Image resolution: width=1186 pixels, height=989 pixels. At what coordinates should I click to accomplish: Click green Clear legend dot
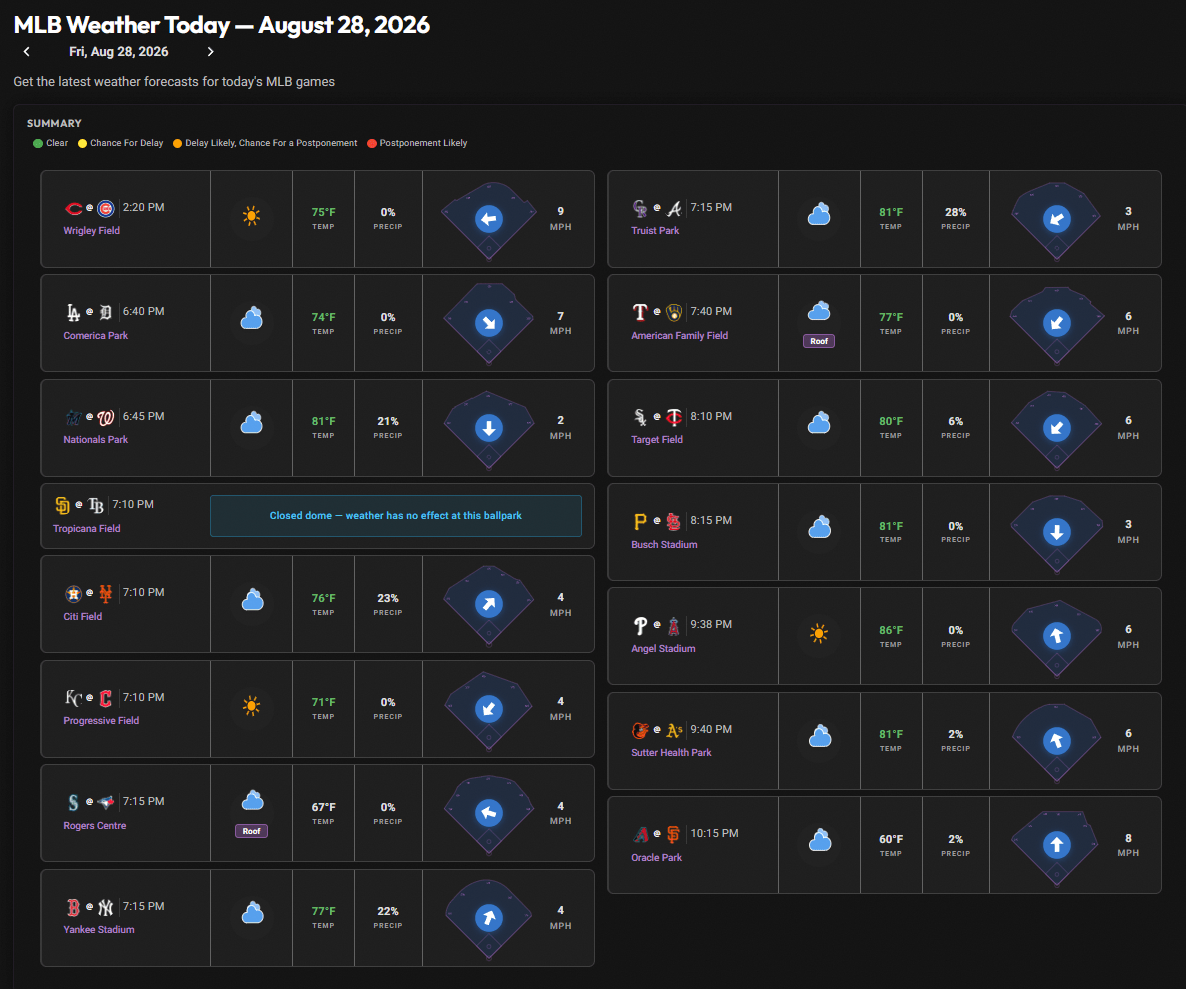click(x=38, y=144)
